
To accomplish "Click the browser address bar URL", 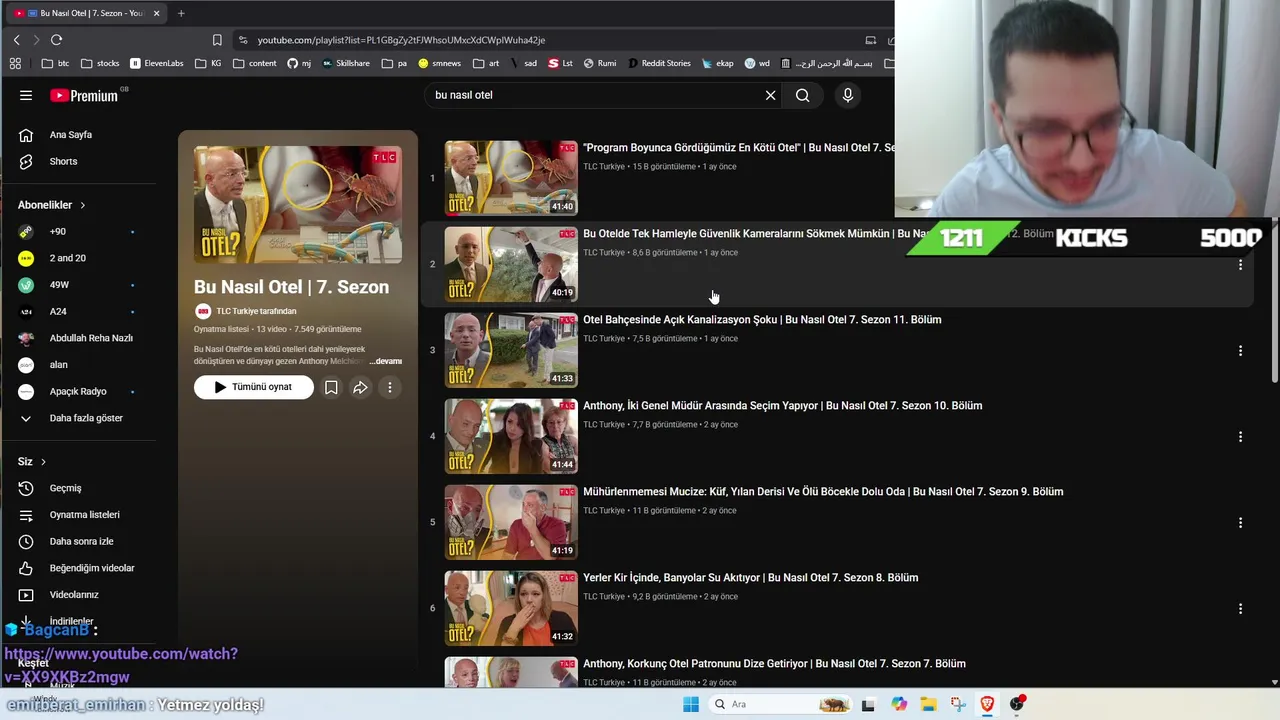I will pyautogui.click(x=401, y=40).
